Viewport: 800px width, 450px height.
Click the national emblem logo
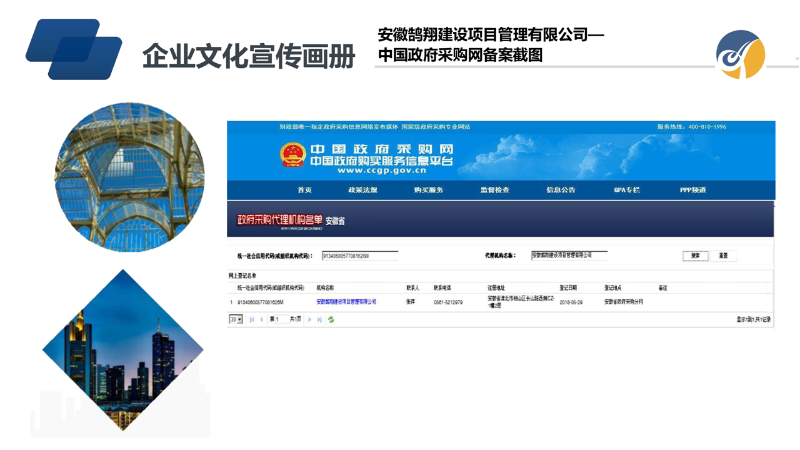click(x=293, y=155)
